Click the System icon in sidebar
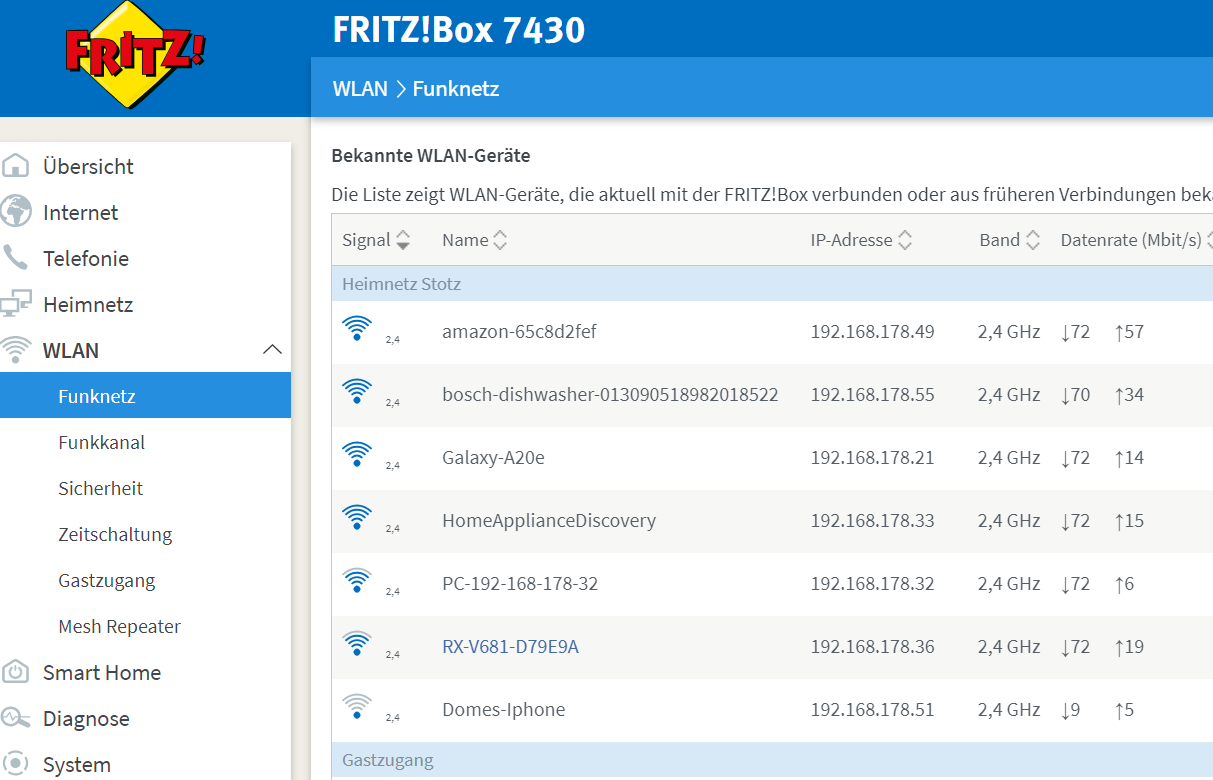The height and width of the screenshot is (780, 1213). (x=16, y=764)
